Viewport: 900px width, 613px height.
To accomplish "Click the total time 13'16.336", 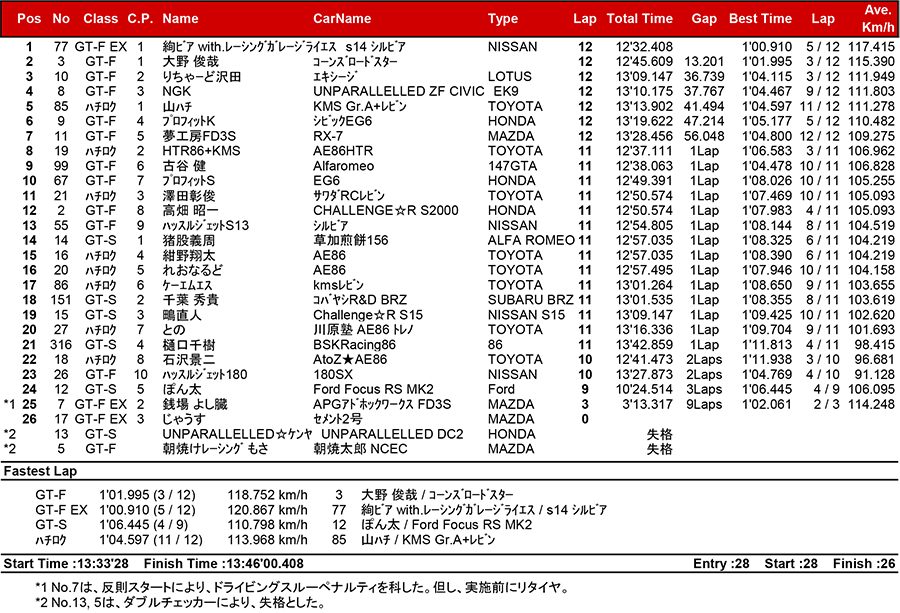I will point(644,330).
